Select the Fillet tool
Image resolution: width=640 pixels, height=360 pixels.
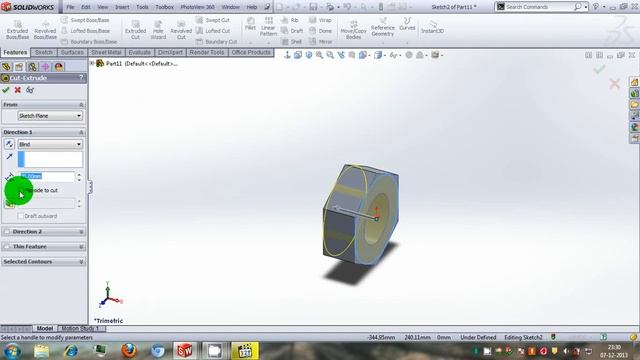250,24
